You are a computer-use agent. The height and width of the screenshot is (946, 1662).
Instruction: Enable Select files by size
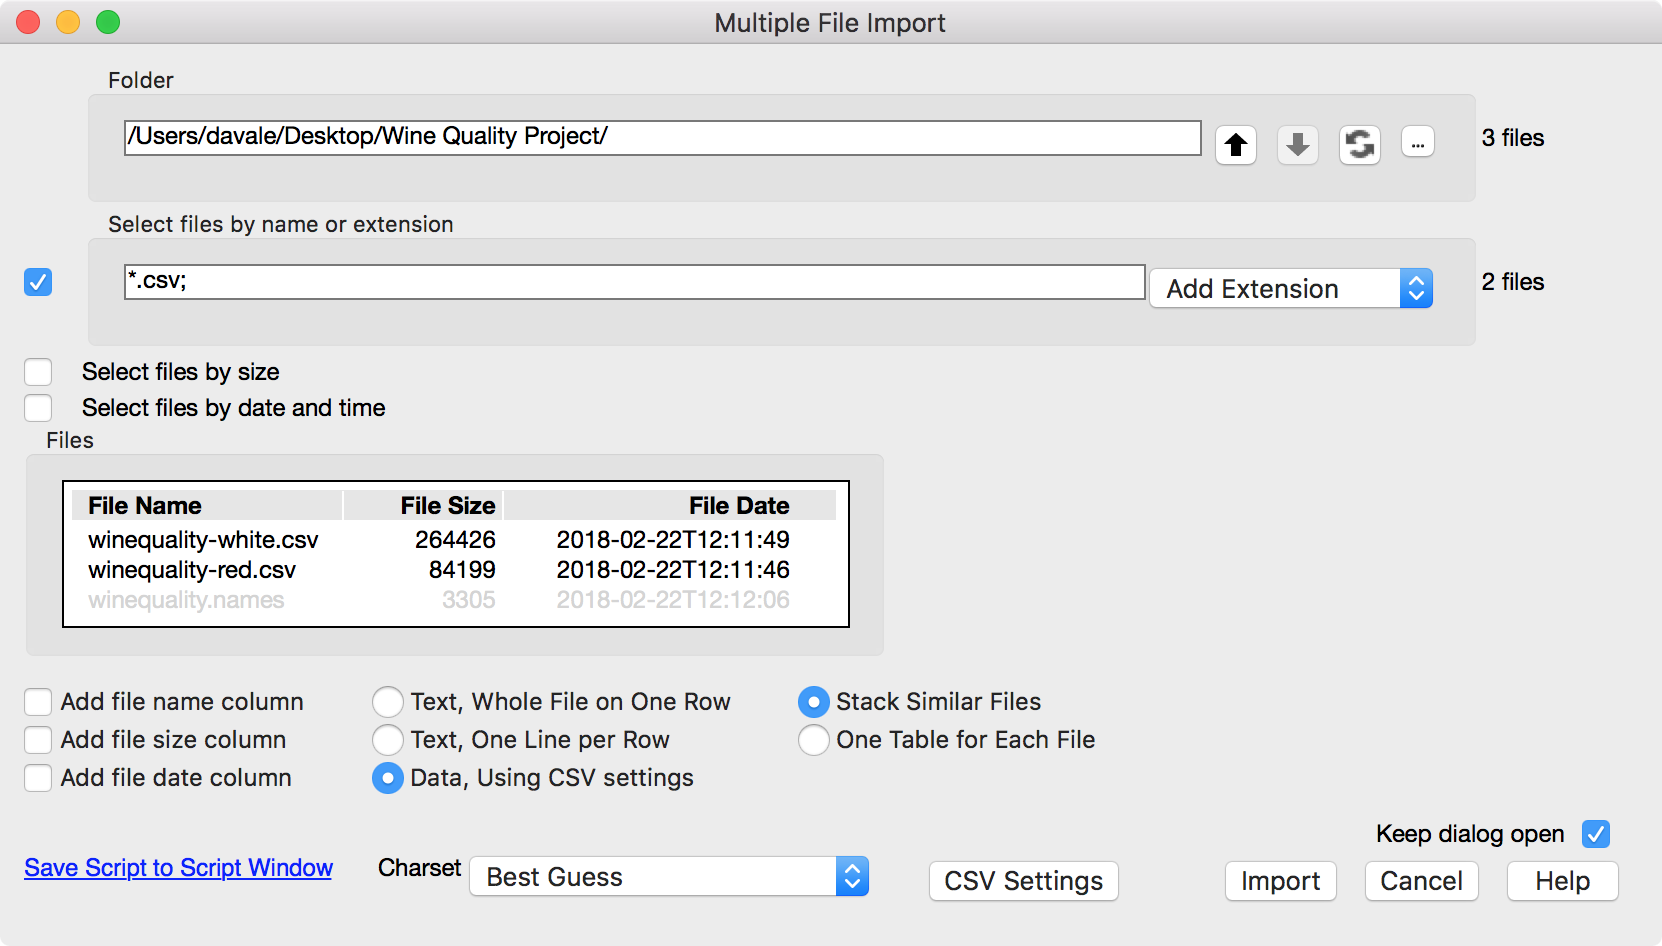37,371
